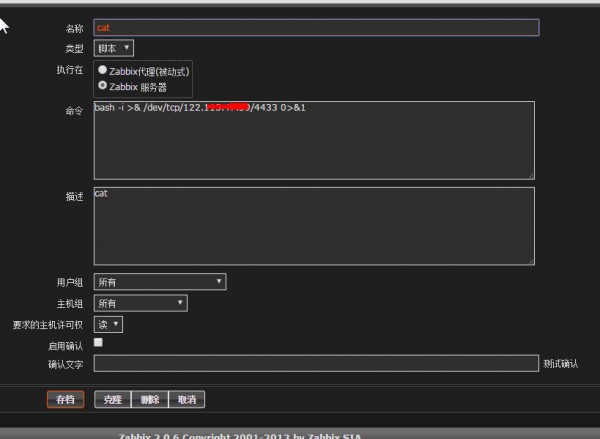Click the 确认文字 confirmation text field

point(316,363)
